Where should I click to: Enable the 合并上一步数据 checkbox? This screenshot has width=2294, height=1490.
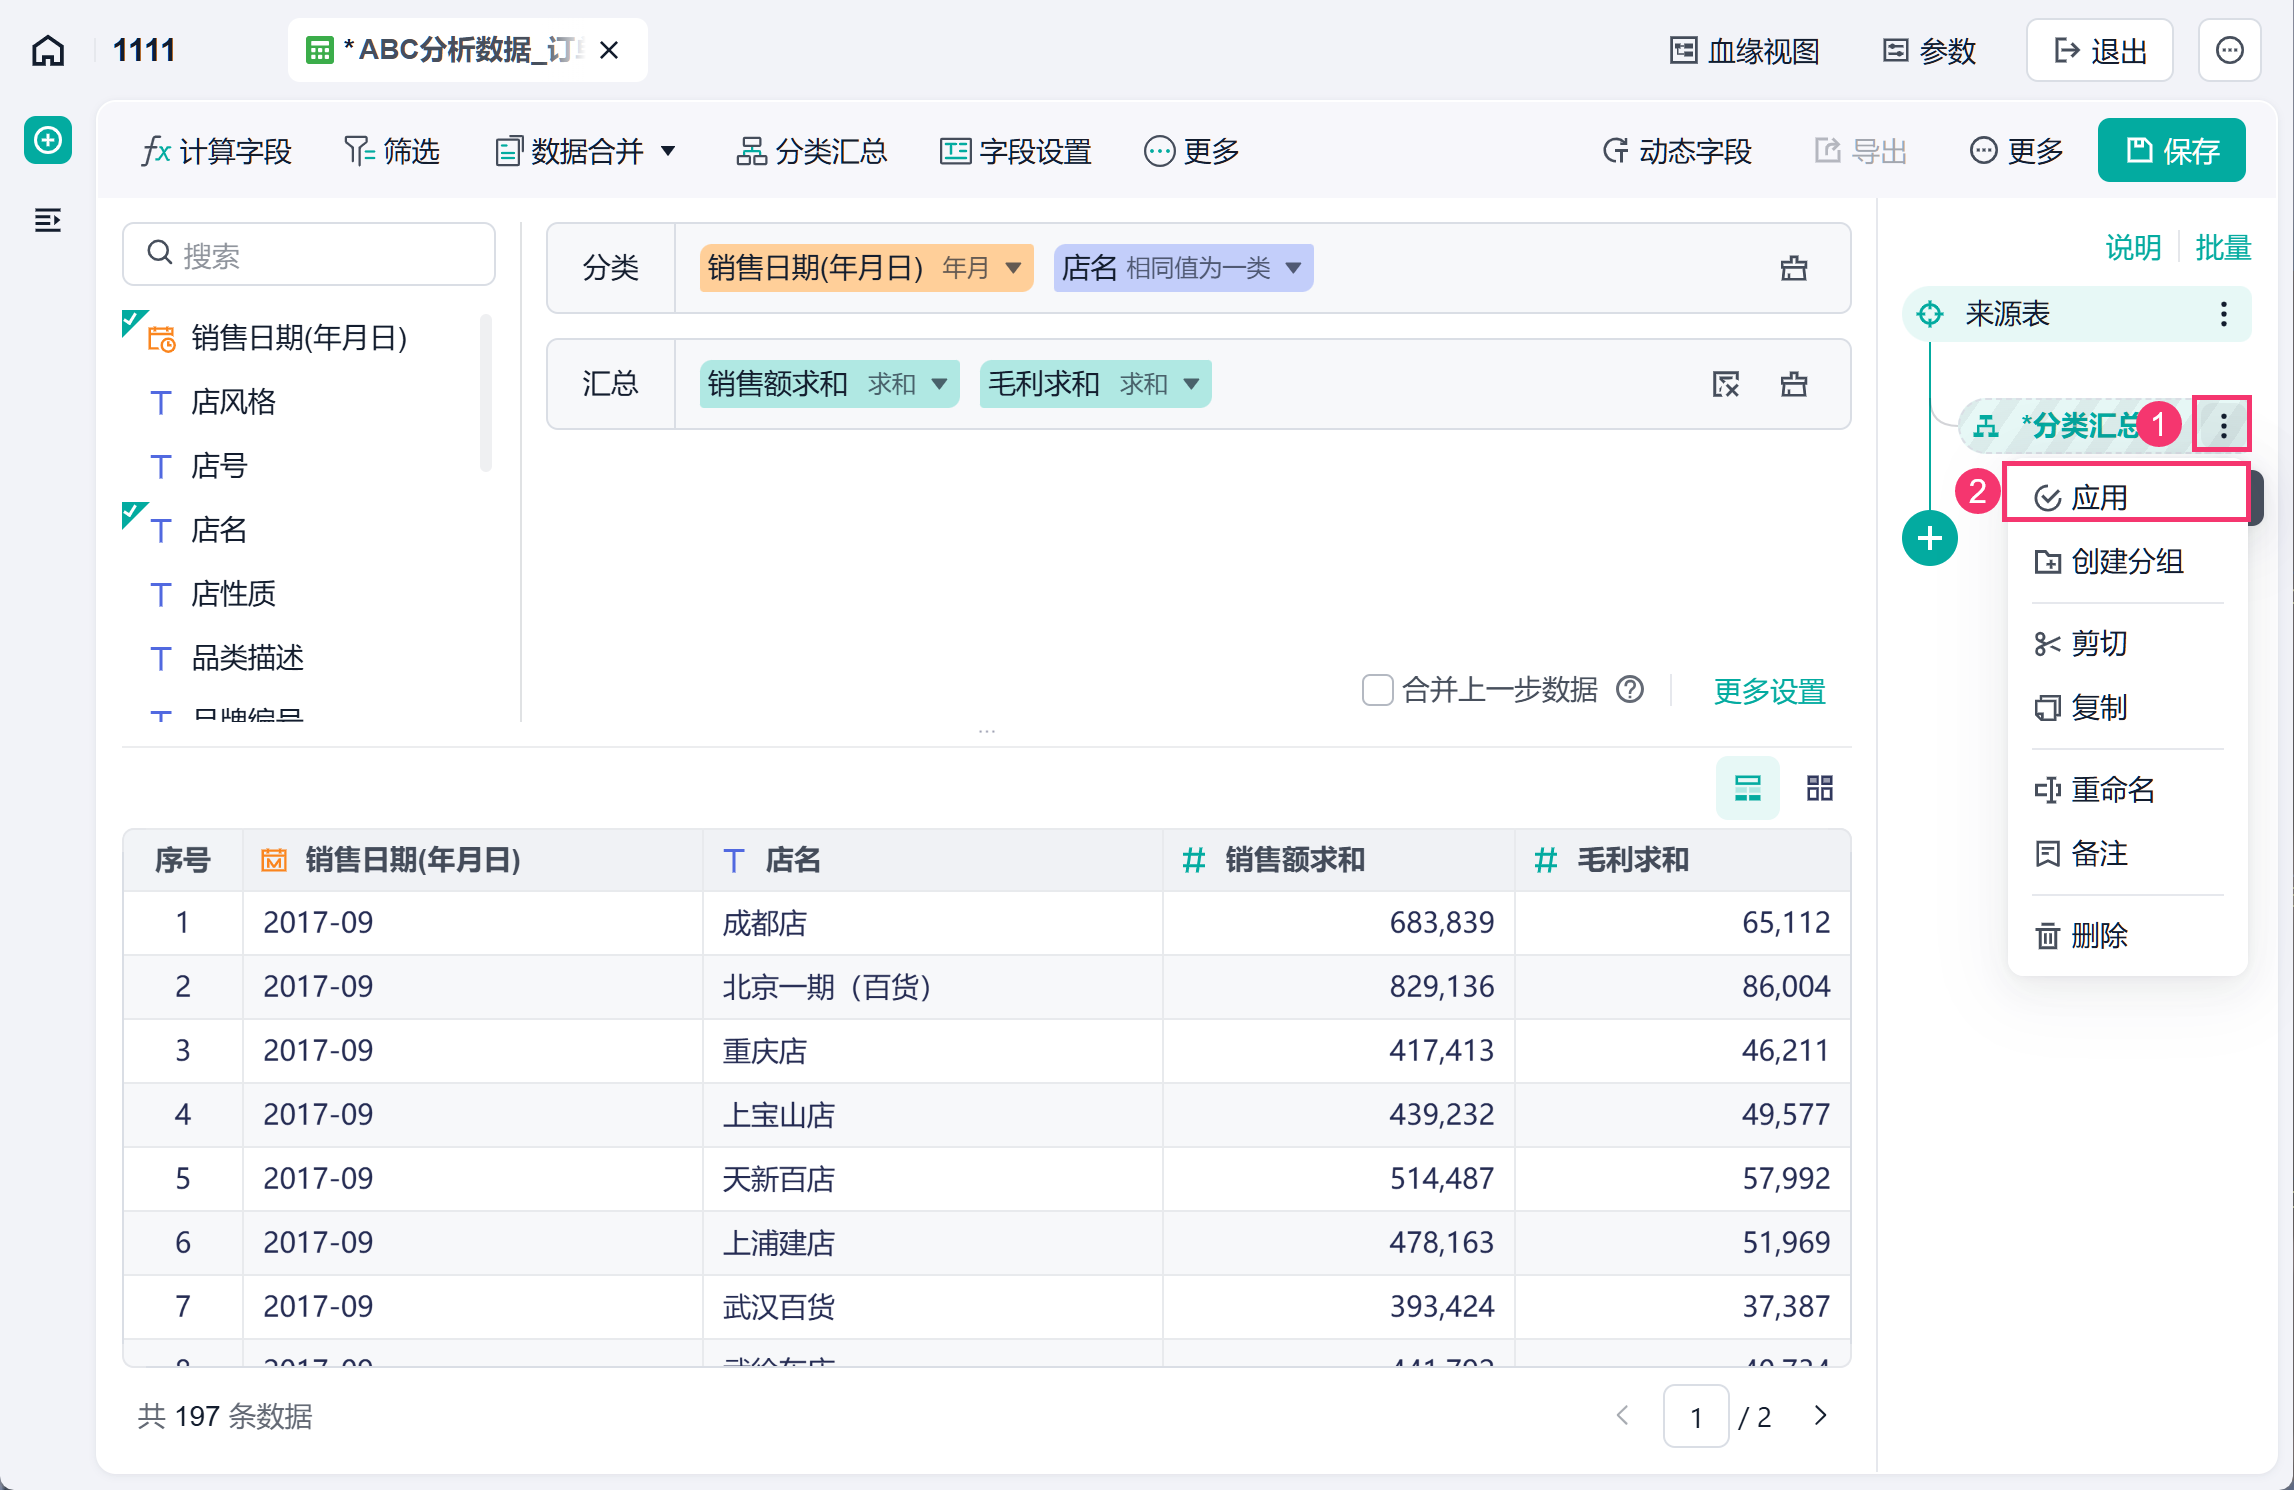[1377, 690]
